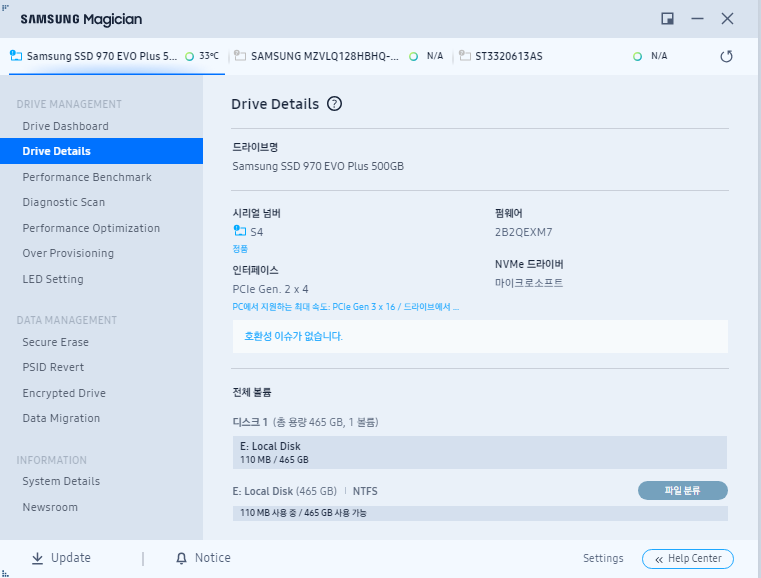Select the drive icon on Samsung SSD 970 EVO Plus tab
Viewport: 761px width, 578px height.
click(16, 56)
